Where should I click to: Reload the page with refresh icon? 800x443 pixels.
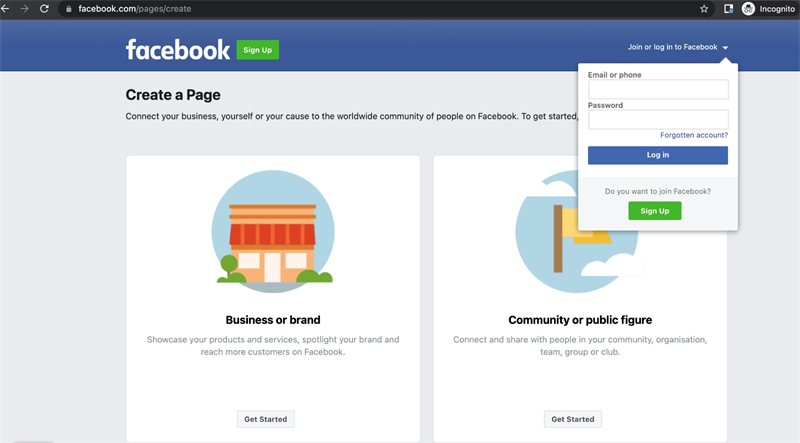tap(44, 9)
